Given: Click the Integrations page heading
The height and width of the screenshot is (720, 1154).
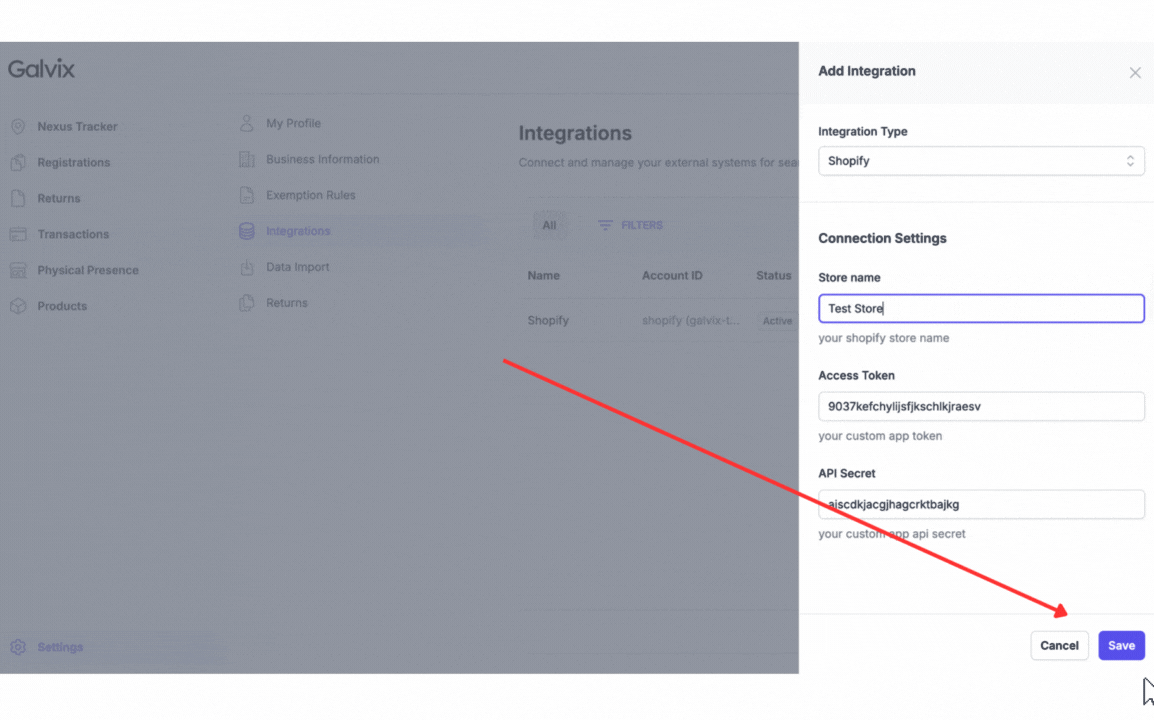Looking at the screenshot, I should [x=575, y=133].
